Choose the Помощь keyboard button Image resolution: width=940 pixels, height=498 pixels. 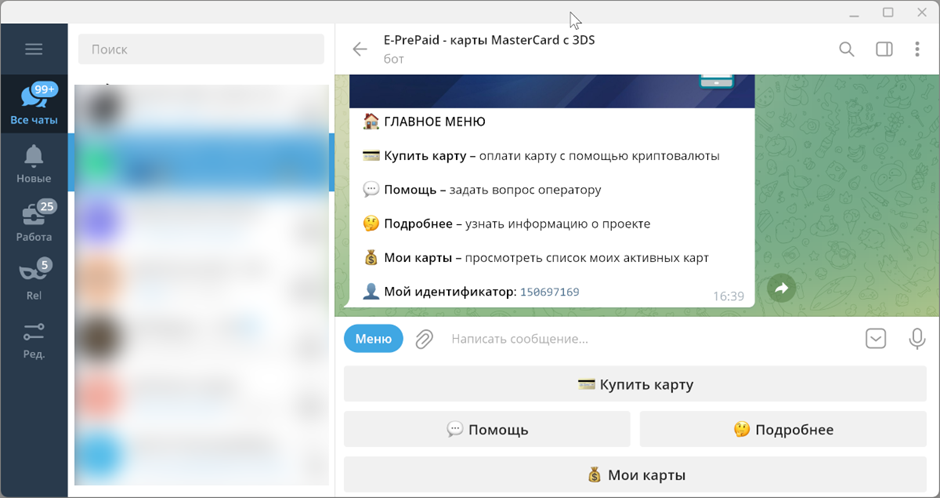[487, 429]
